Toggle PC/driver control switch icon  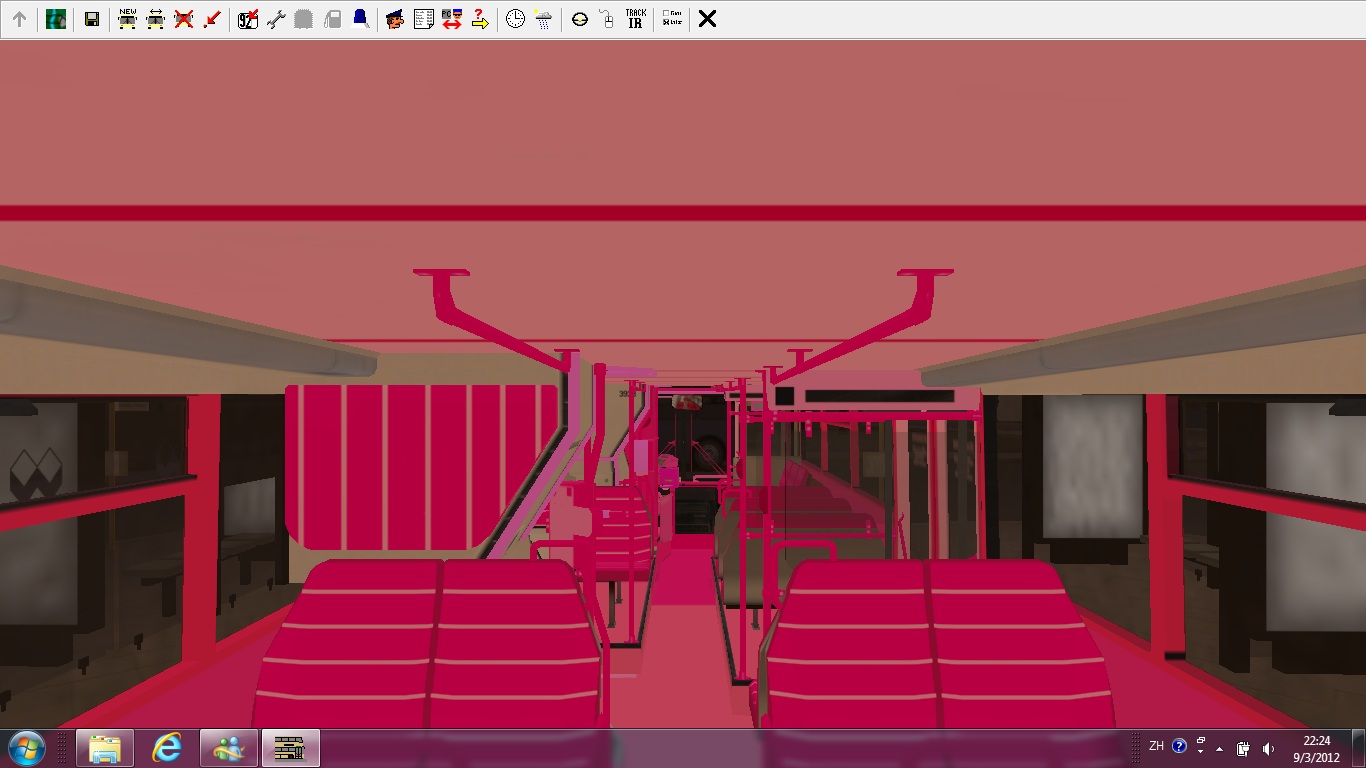(451, 19)
